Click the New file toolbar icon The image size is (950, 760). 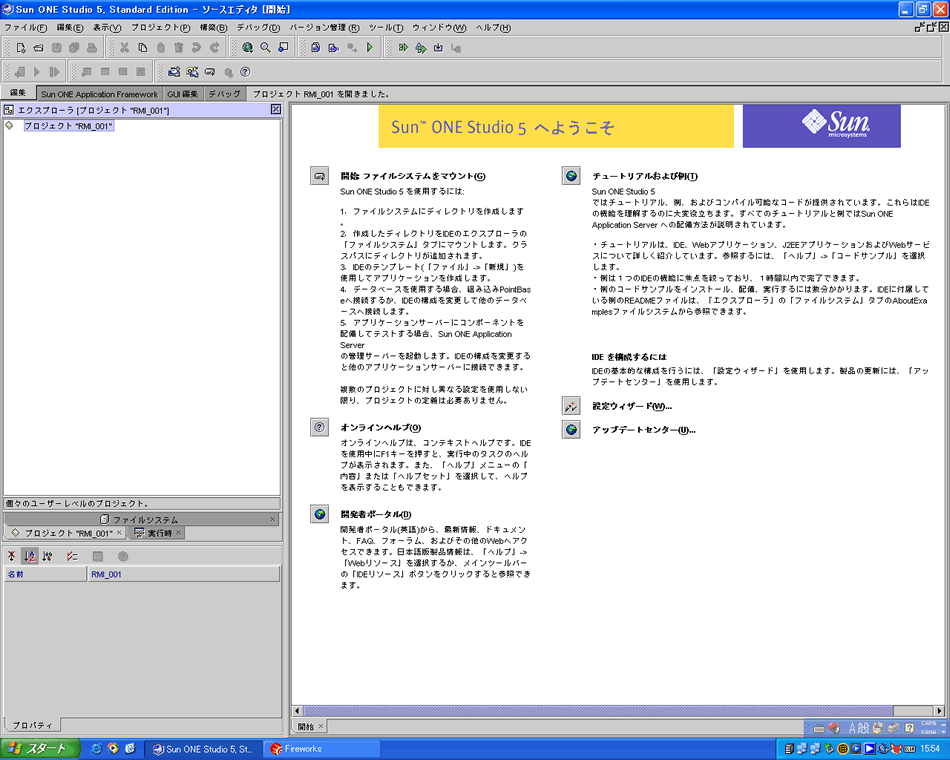tap(21, 47)
